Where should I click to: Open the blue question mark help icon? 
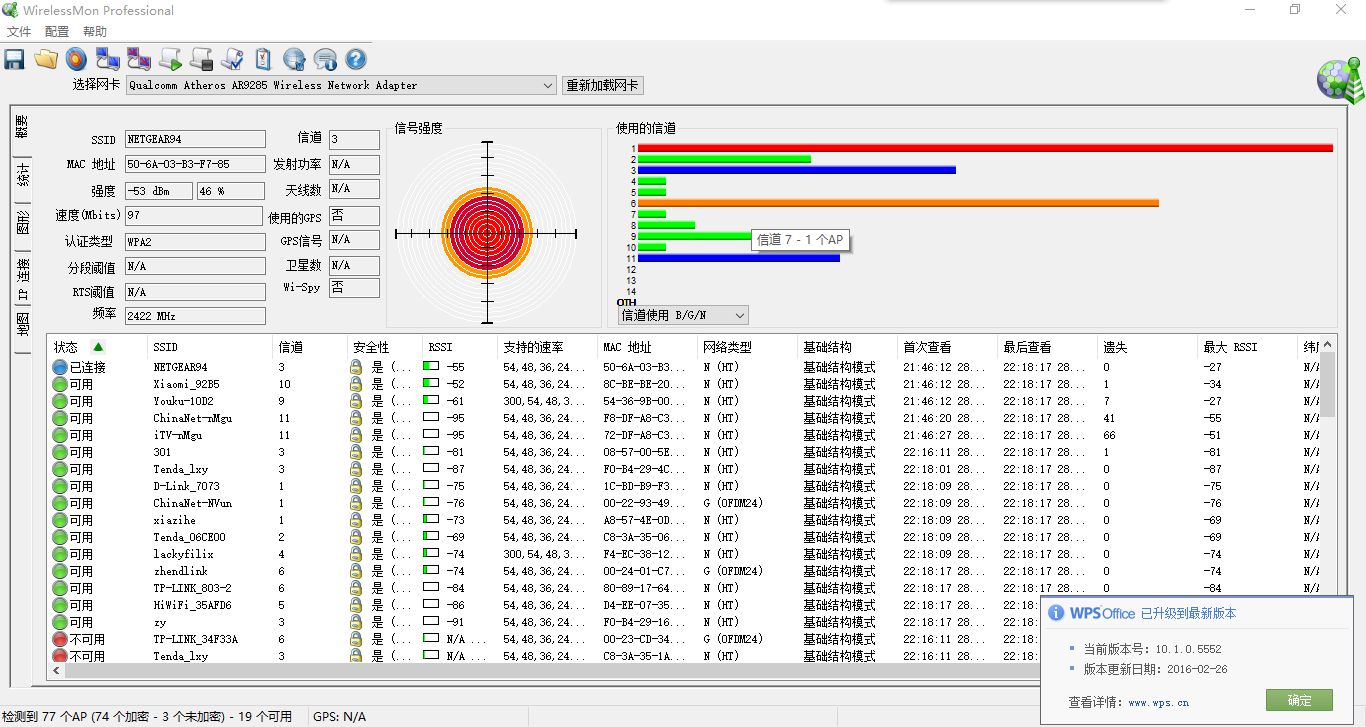[x=356, y=59]
